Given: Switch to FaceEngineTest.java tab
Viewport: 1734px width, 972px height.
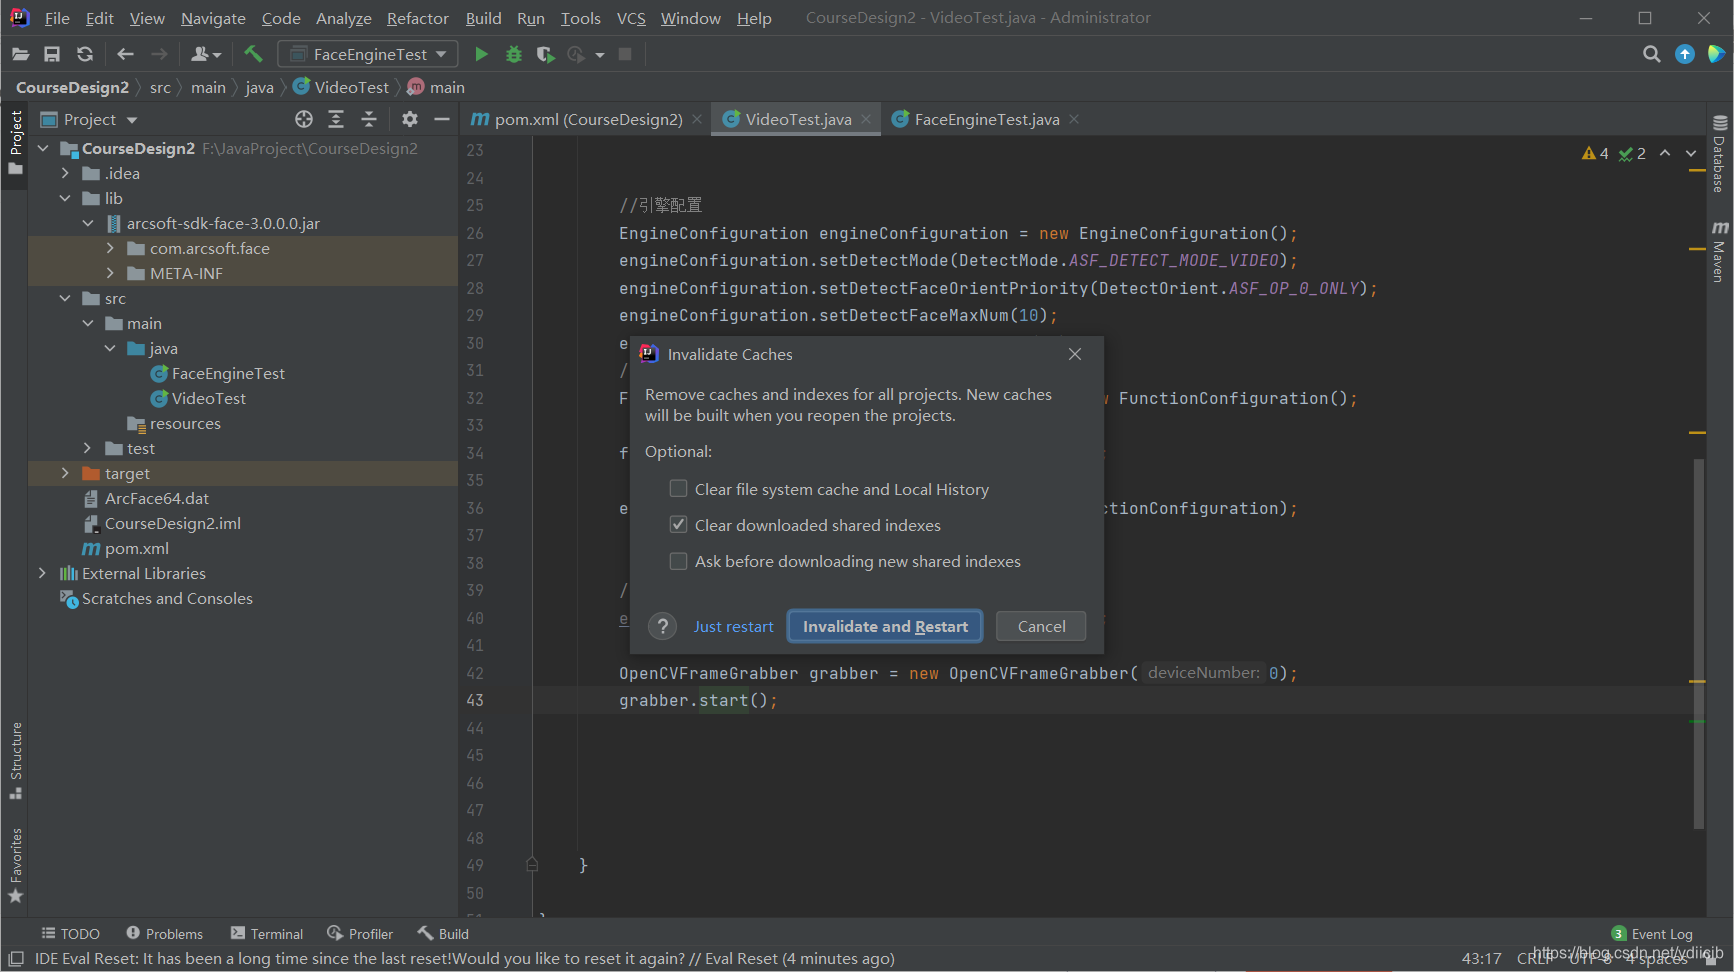Looking at the screenshot, I should (x=986, y=119).
